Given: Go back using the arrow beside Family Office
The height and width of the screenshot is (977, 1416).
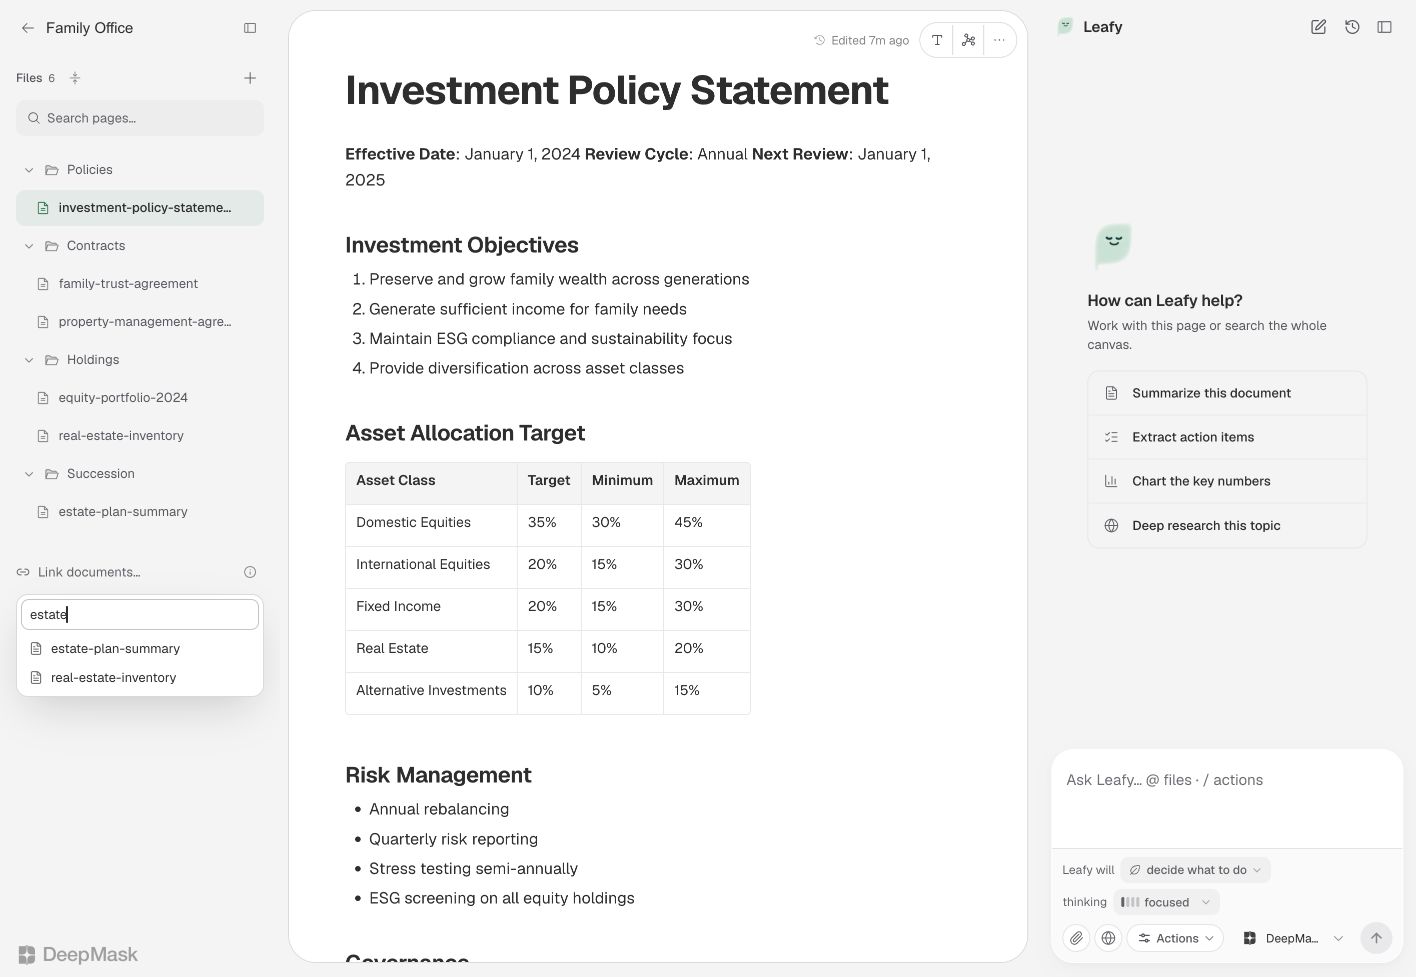Looking at the screenshot, I should pos(27,28).
